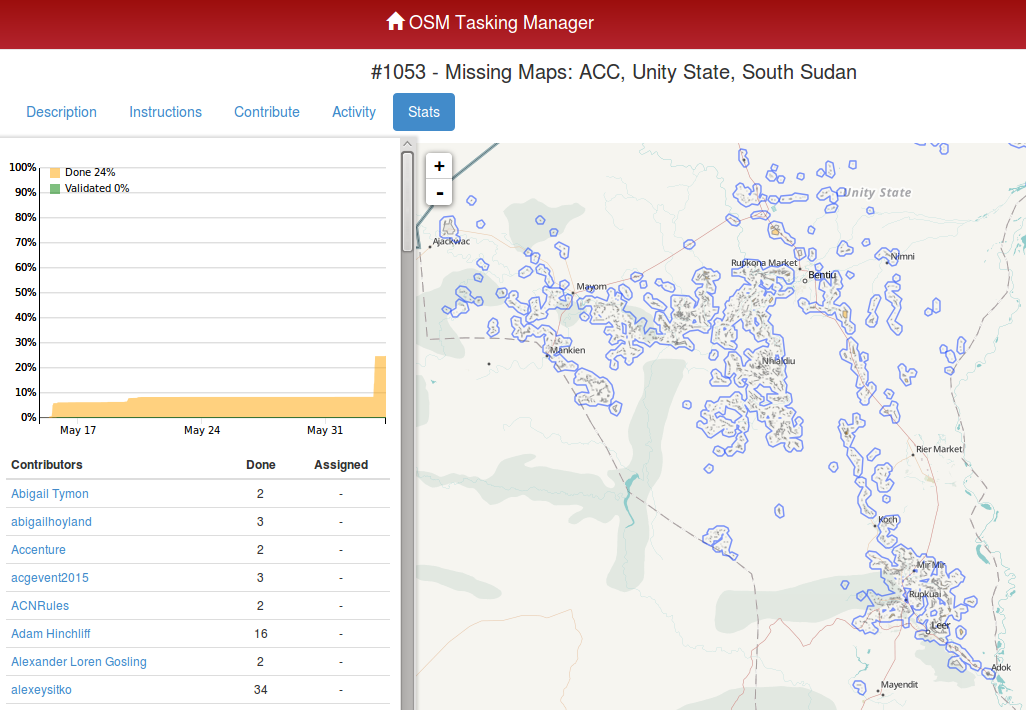
Task: Open contributor alexeysitko
Action: click(x=41, y=690)
